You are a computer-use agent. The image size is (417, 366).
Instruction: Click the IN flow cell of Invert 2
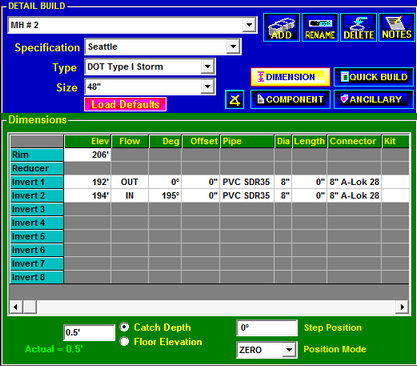pyautogui.click(x=130, y=196)
